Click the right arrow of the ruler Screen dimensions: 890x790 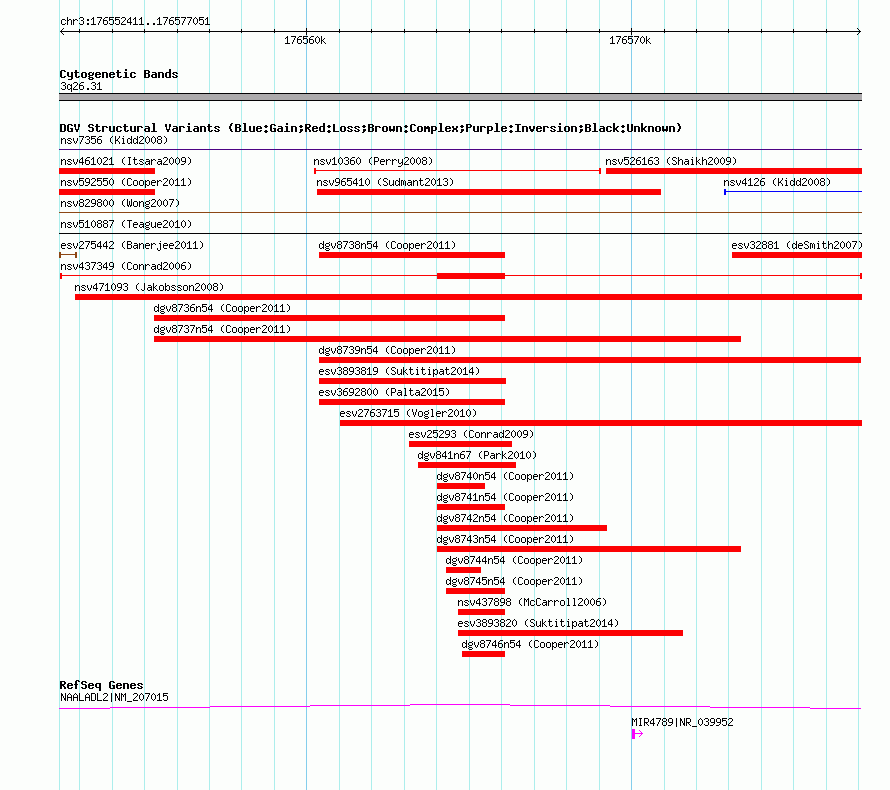[859, 32]
